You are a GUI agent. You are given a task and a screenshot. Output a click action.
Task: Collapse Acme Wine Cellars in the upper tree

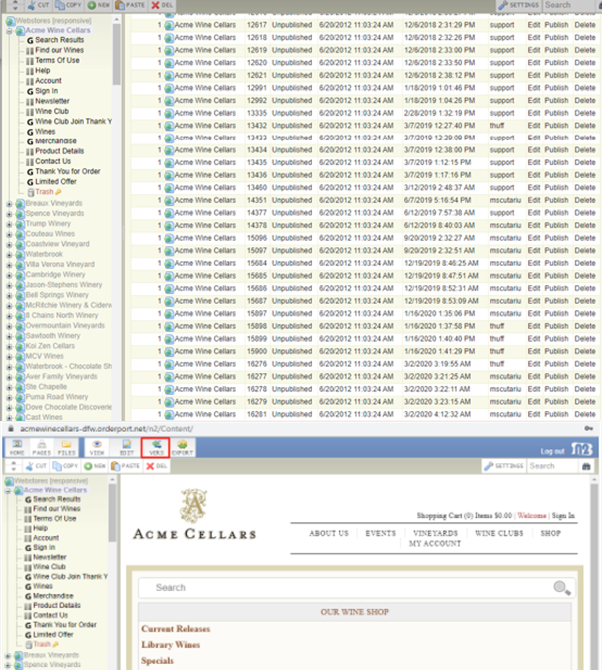point(9,31)
